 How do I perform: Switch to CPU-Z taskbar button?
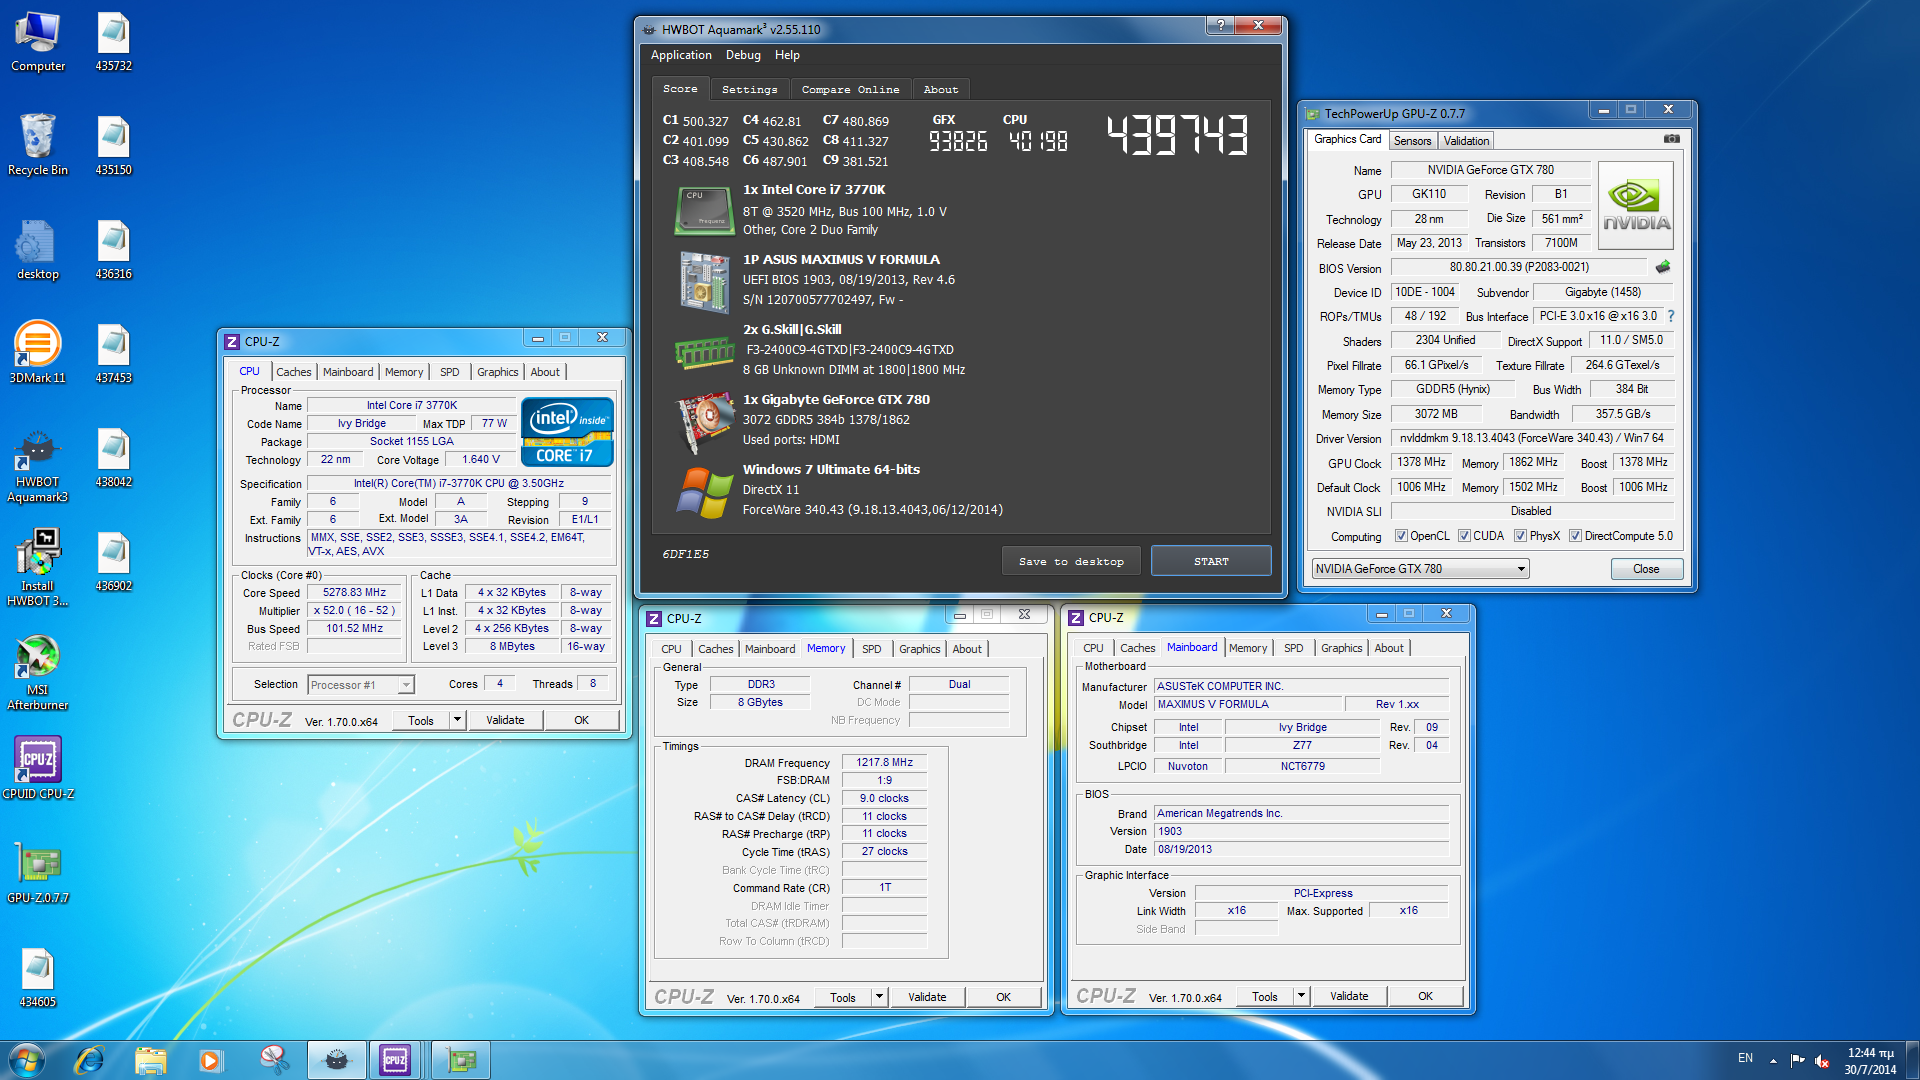click(x=395, y=1060)
